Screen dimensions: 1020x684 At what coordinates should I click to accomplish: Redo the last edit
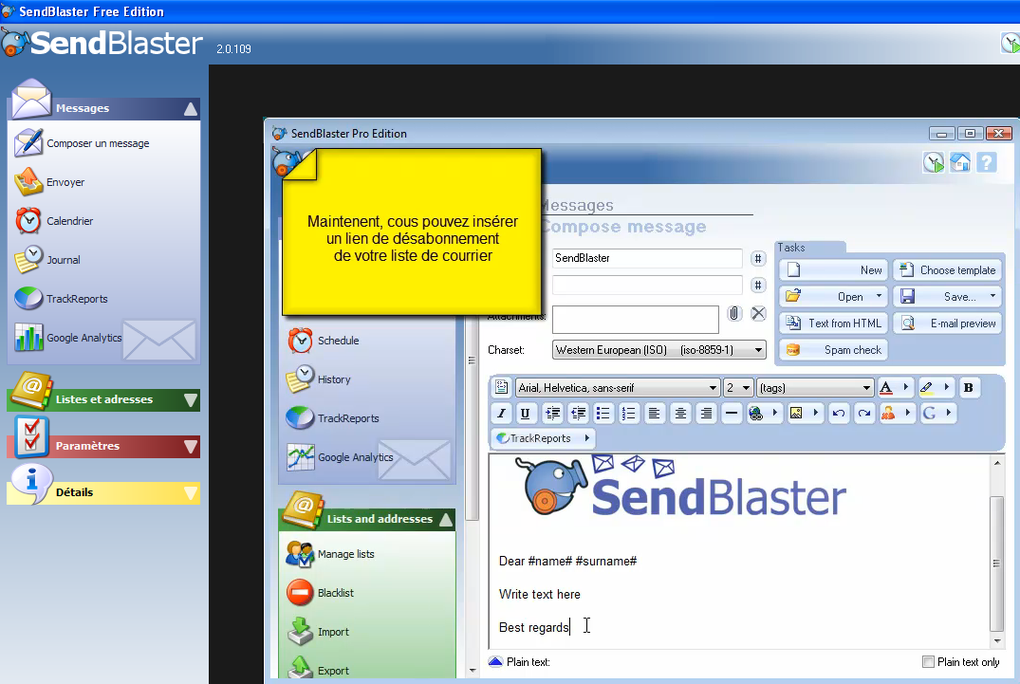(864, 413)
